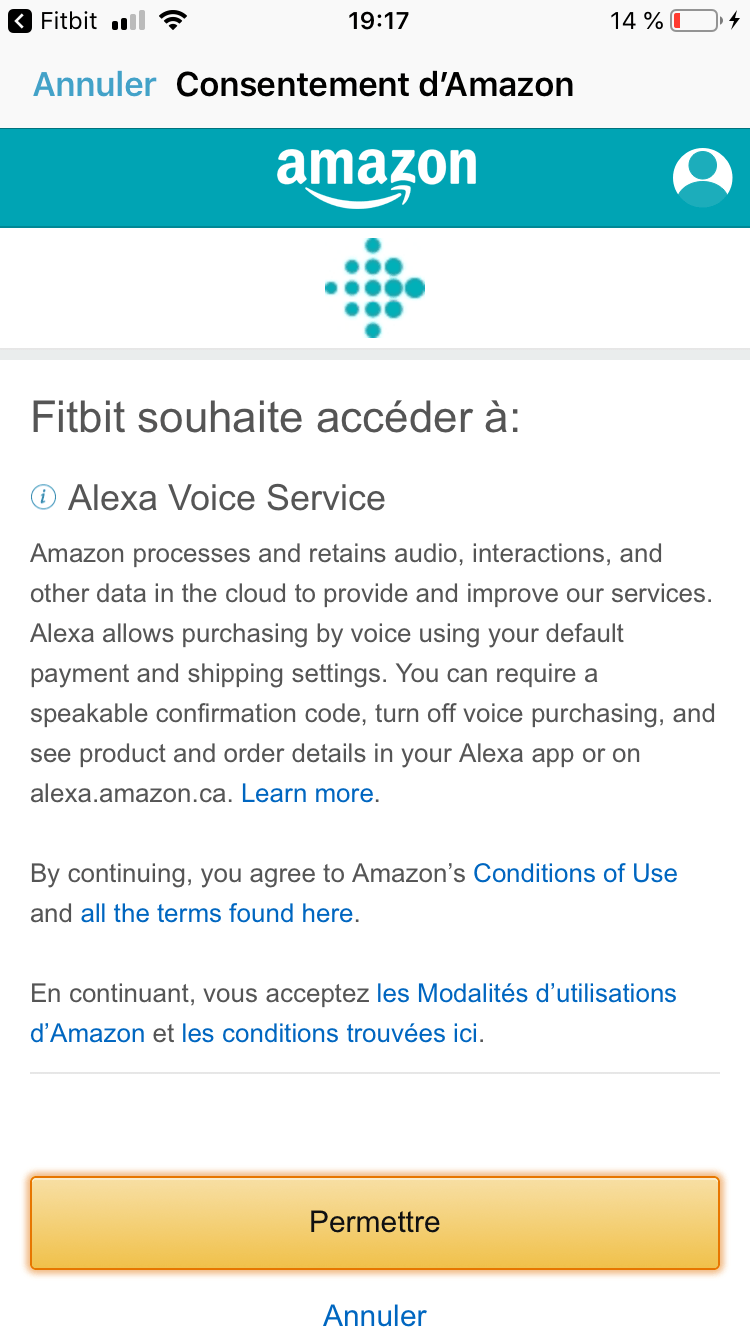Tap the Fitbit dotted logo
The height and width of the screenshot is (1334, 750).
(x=375, y=288)
